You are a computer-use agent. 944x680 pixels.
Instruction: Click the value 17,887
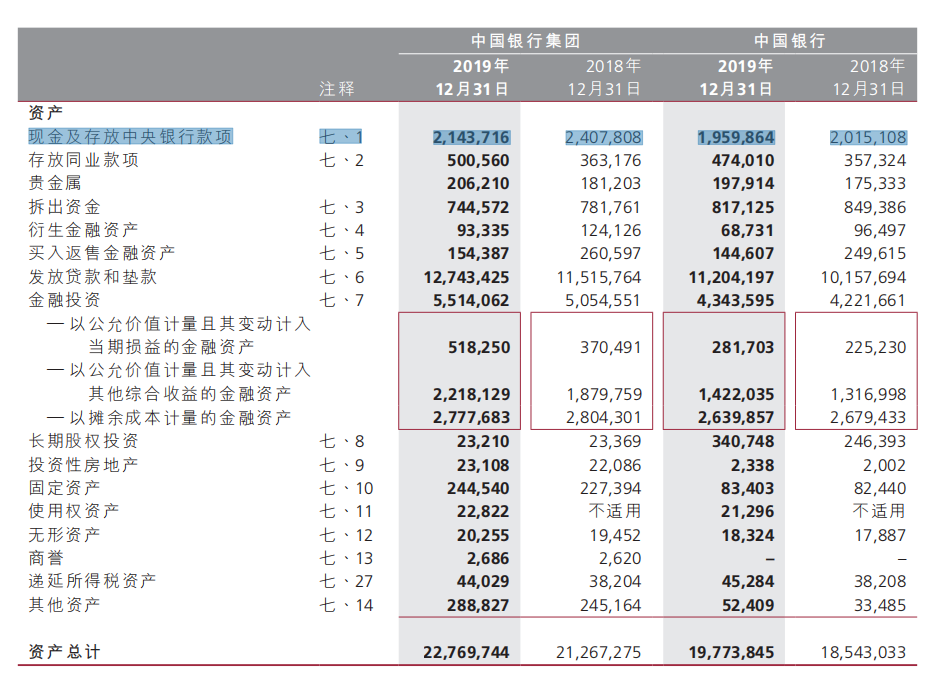click(880, 535)
